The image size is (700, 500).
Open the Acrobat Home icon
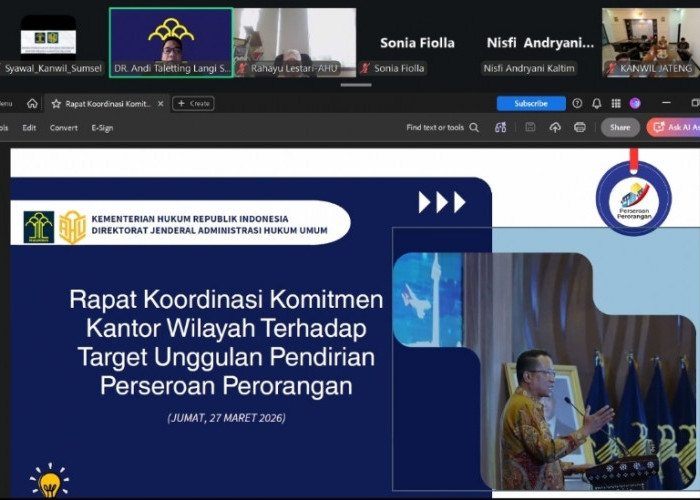click(32, 104)
